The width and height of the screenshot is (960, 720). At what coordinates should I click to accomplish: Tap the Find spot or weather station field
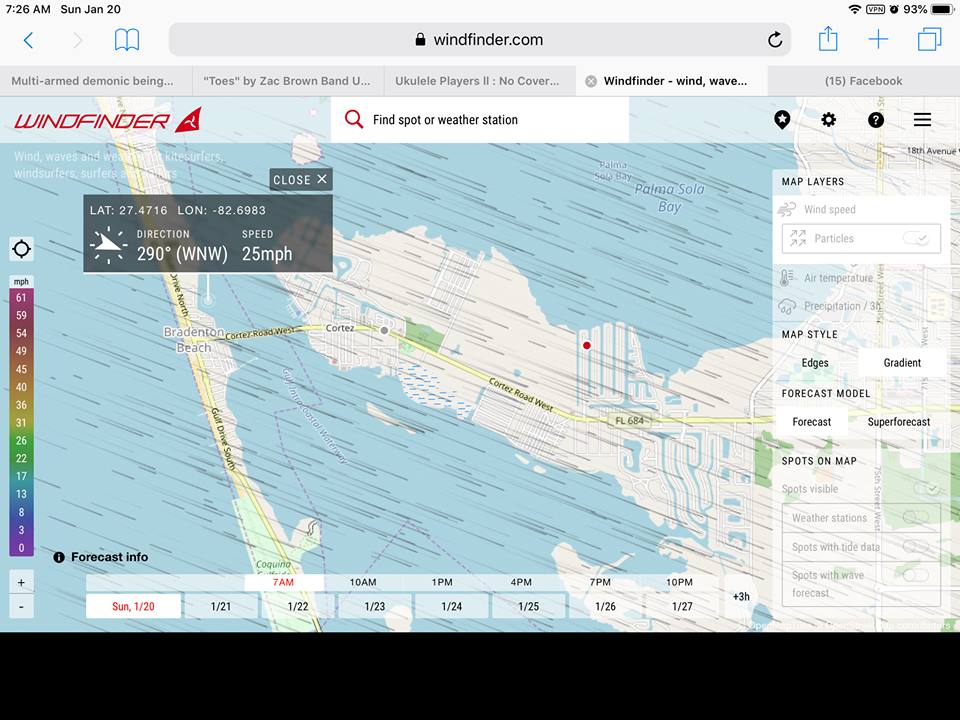480,120
